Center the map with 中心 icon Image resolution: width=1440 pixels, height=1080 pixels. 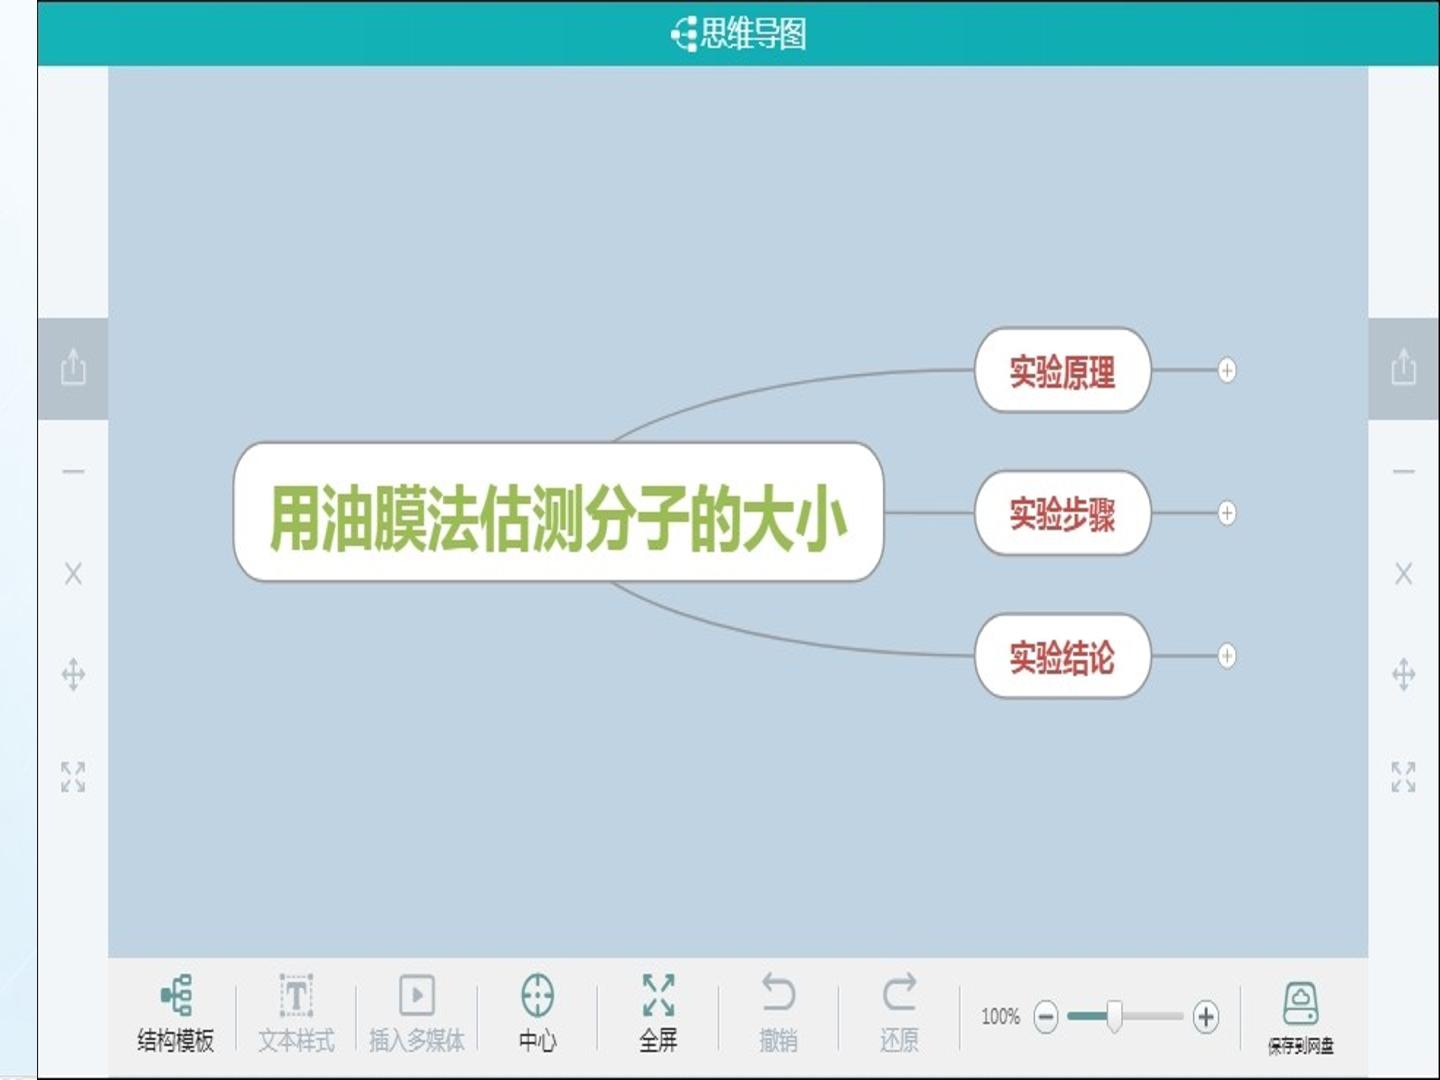538,1014
